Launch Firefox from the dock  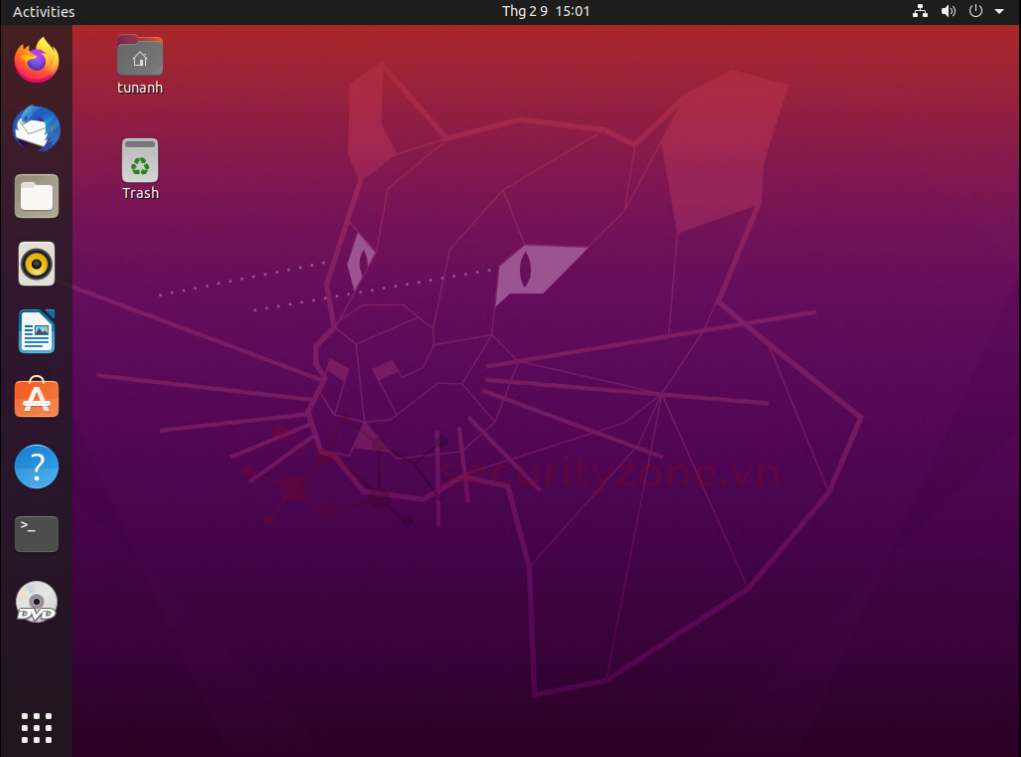[37, 61]
